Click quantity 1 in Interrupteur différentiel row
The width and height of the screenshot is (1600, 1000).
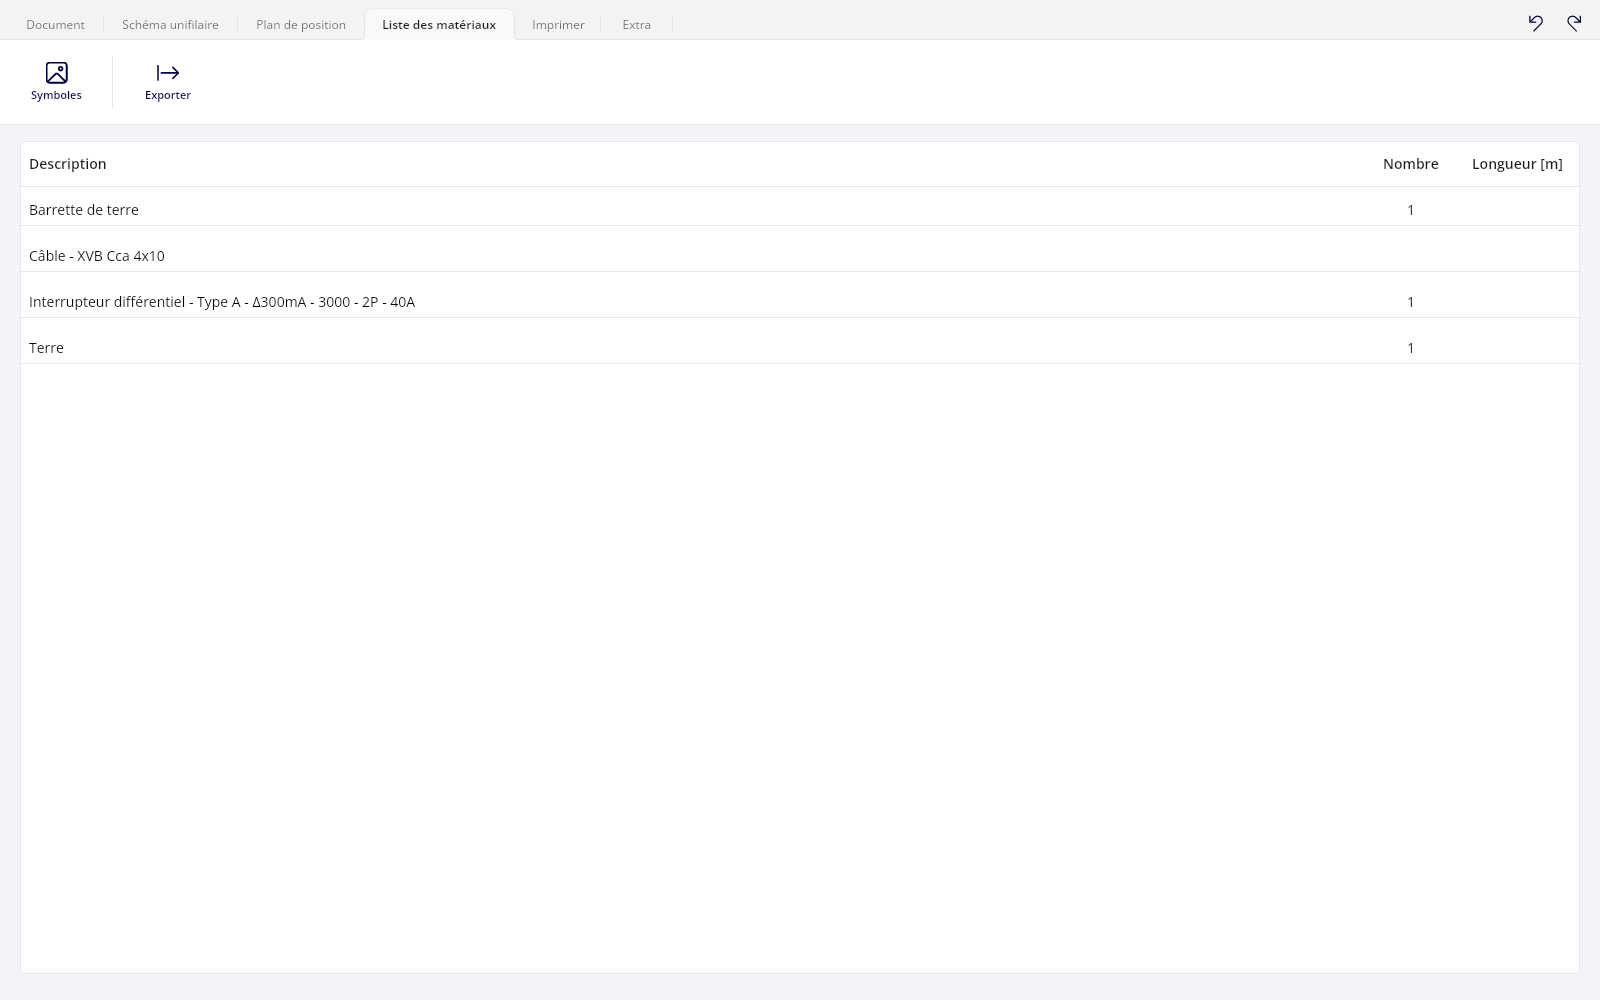[x=1410, y=302]
